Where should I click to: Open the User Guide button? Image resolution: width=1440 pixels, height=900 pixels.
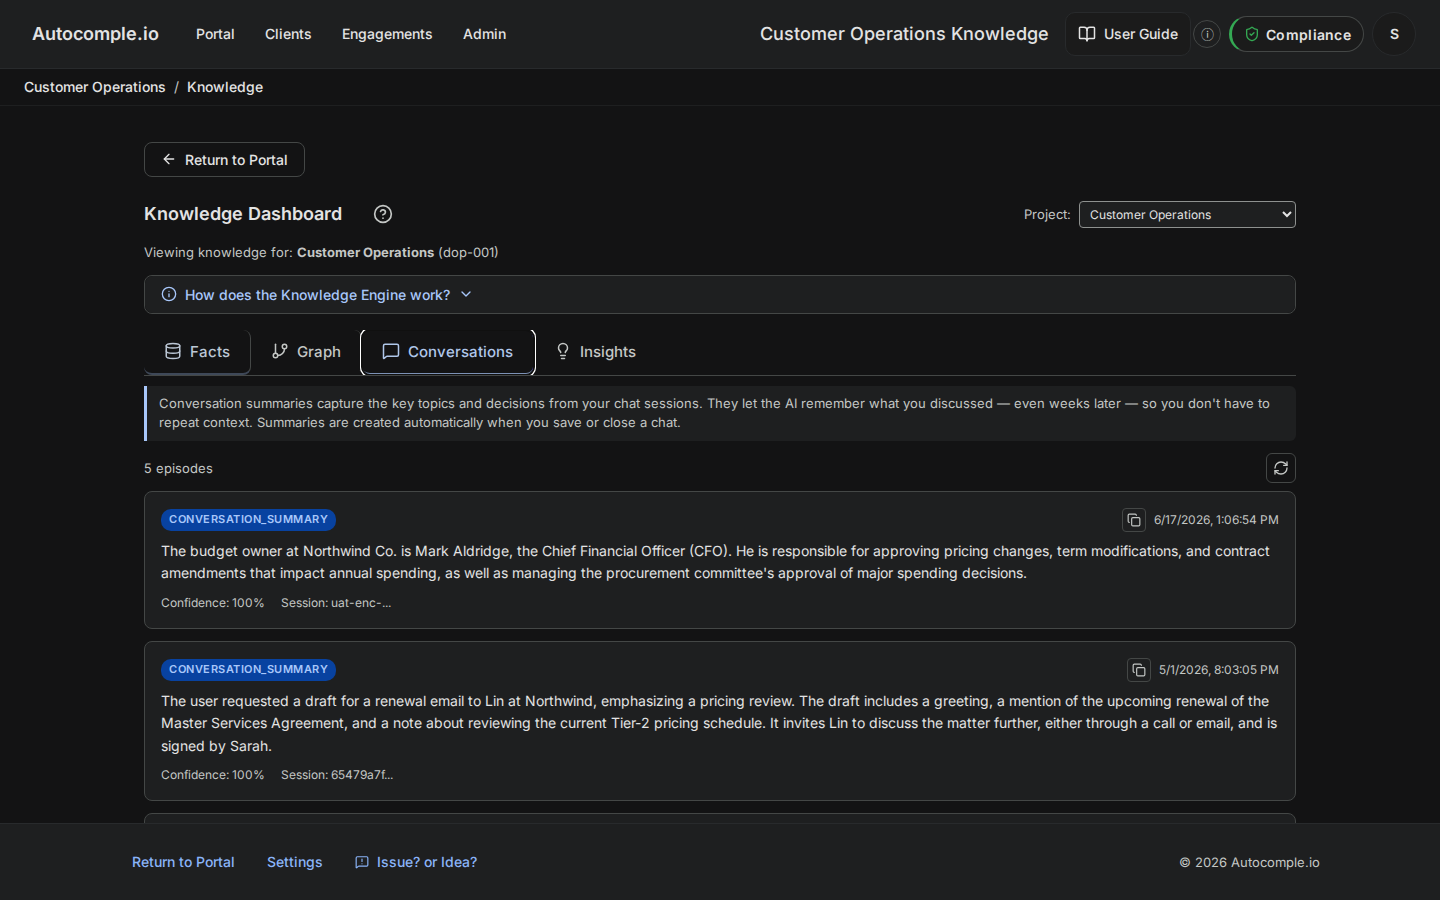(x=1128, y=34)
